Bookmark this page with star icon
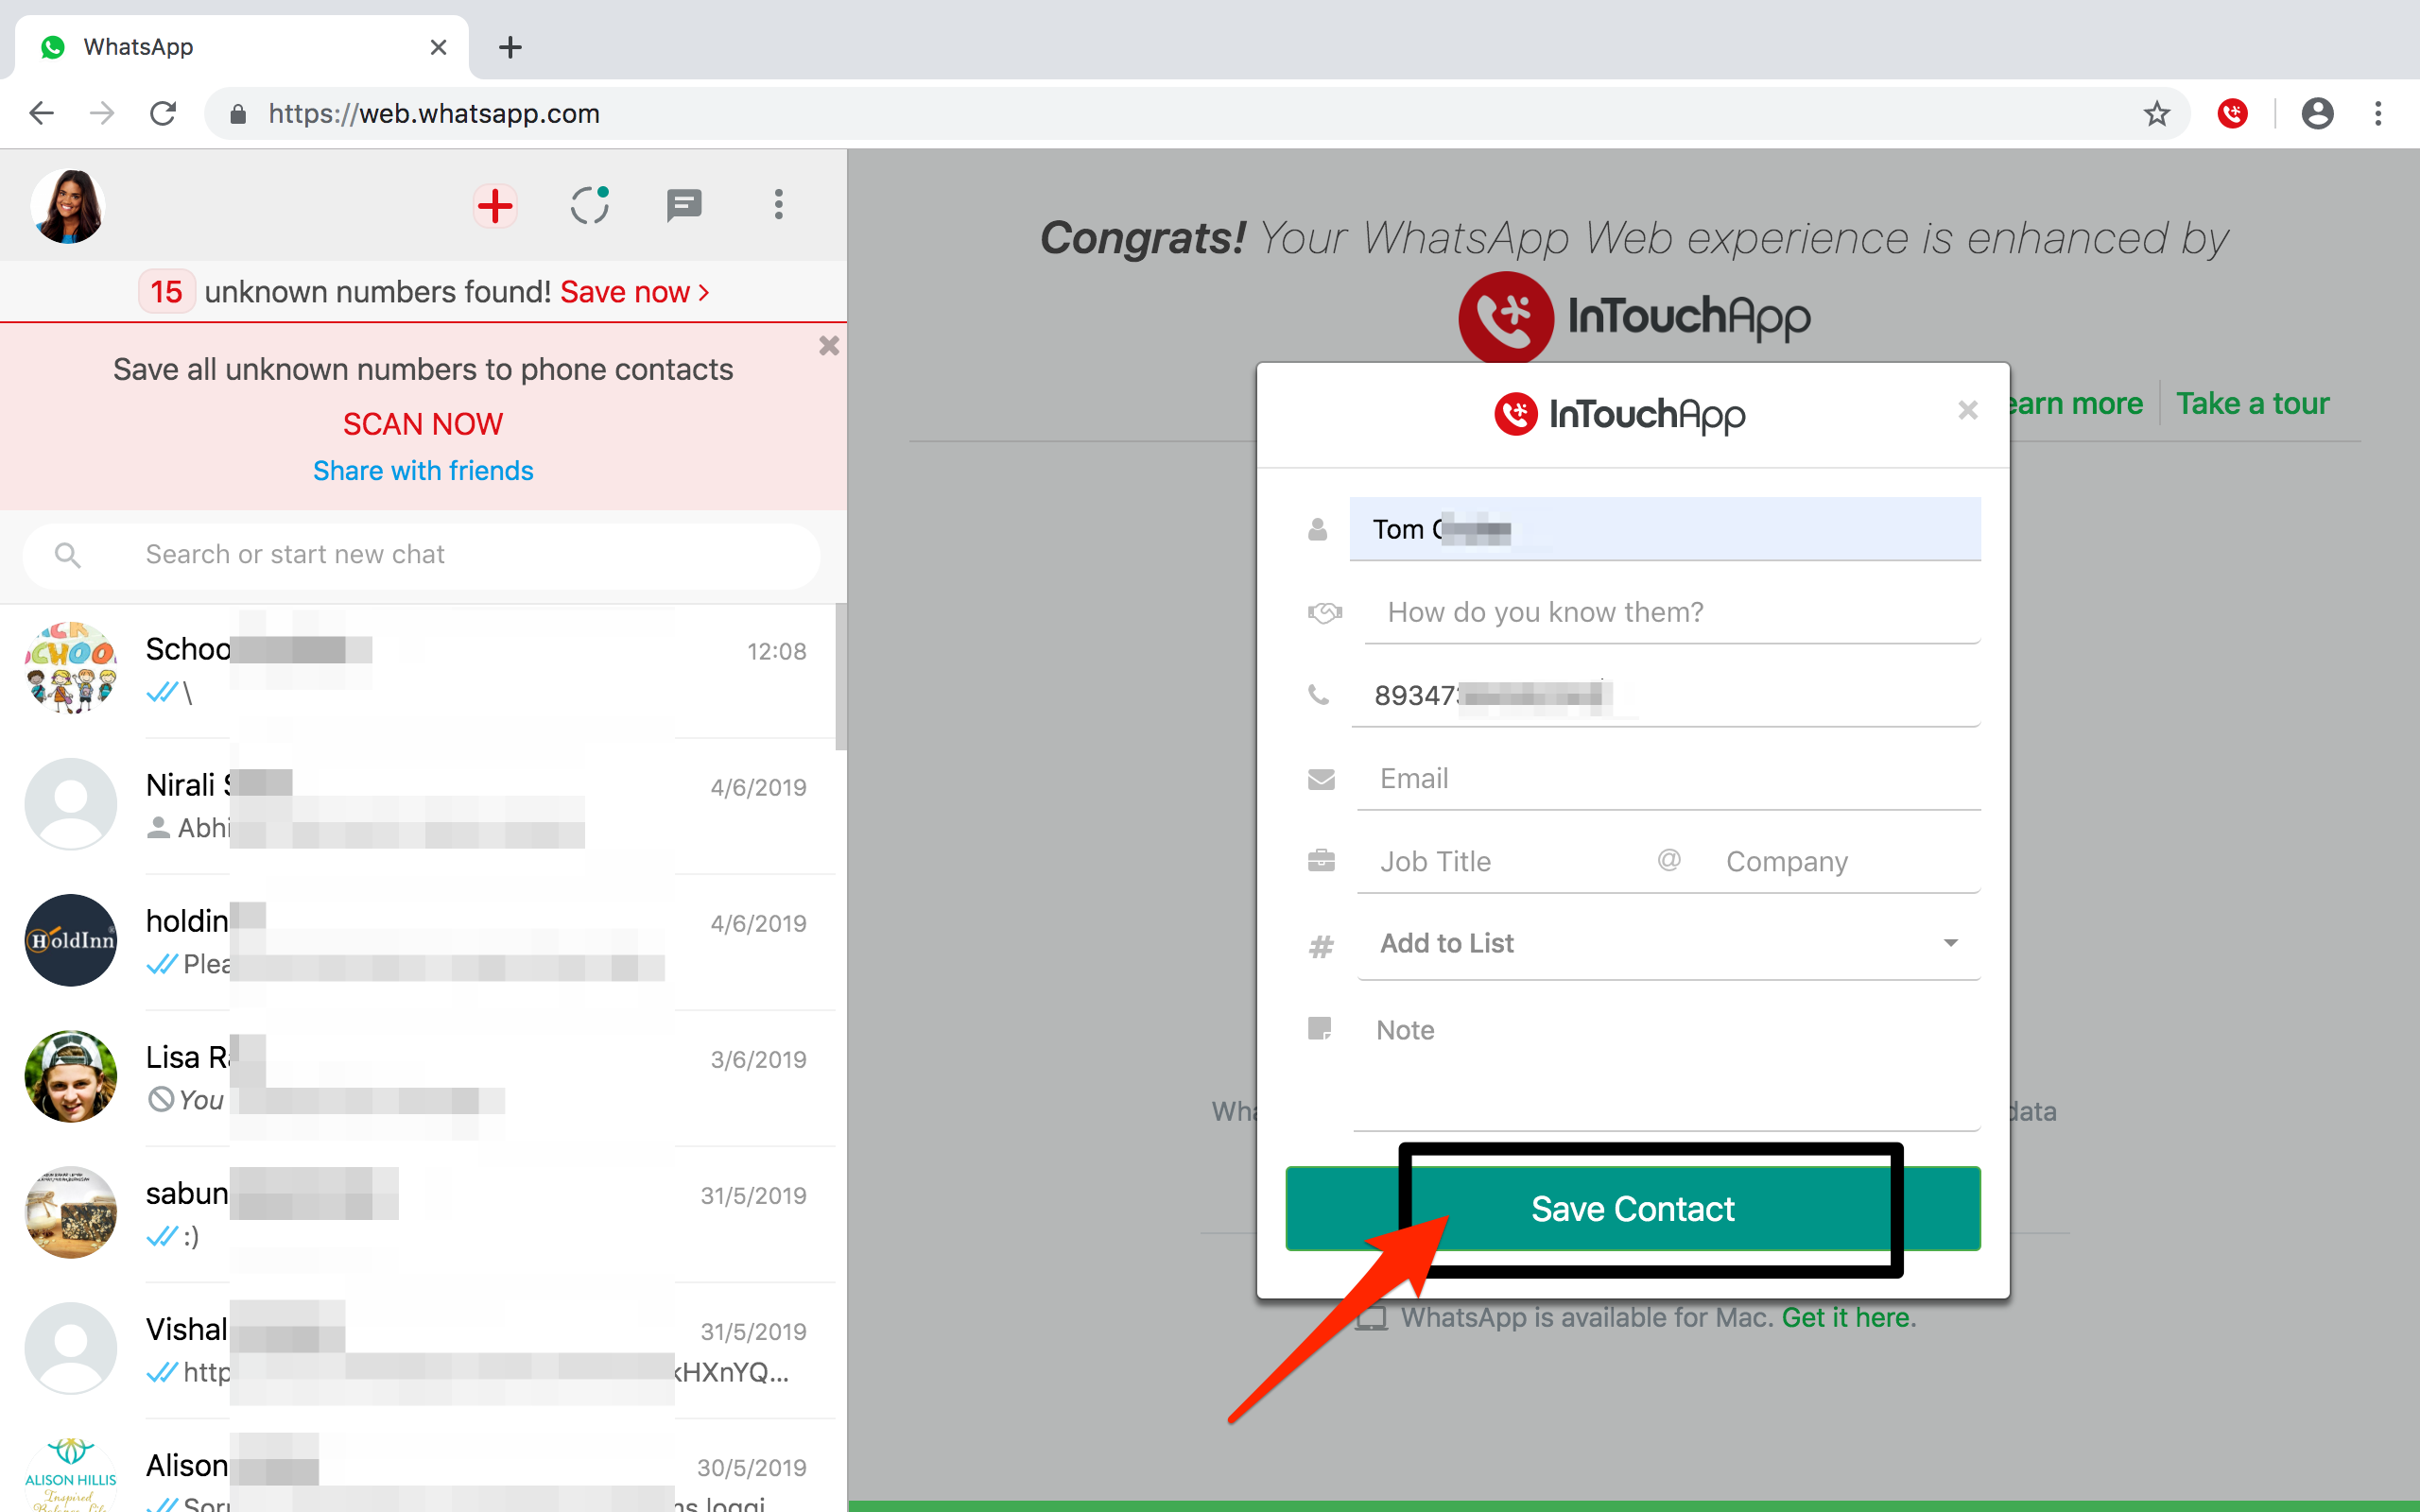This screenshot has width=2420, height=1512. pos(2156,113)
